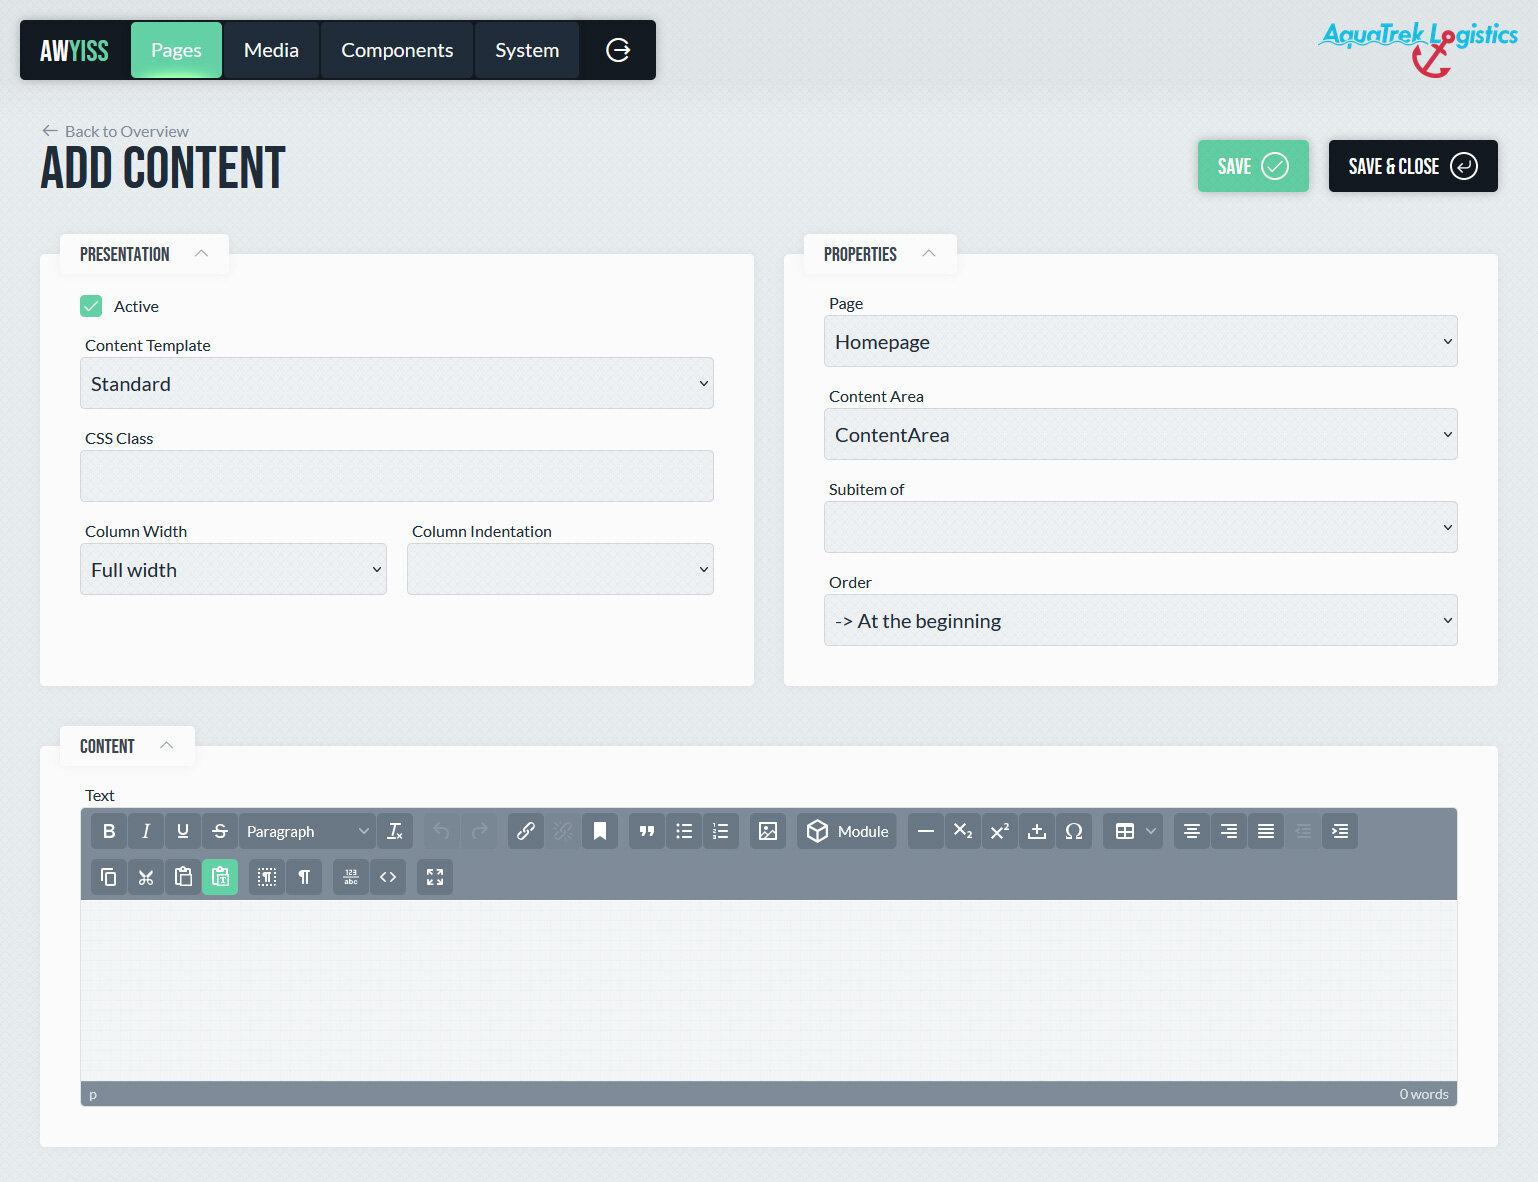Enter fullscreen editor mode

pyautogui.click(x=435, y=877)
